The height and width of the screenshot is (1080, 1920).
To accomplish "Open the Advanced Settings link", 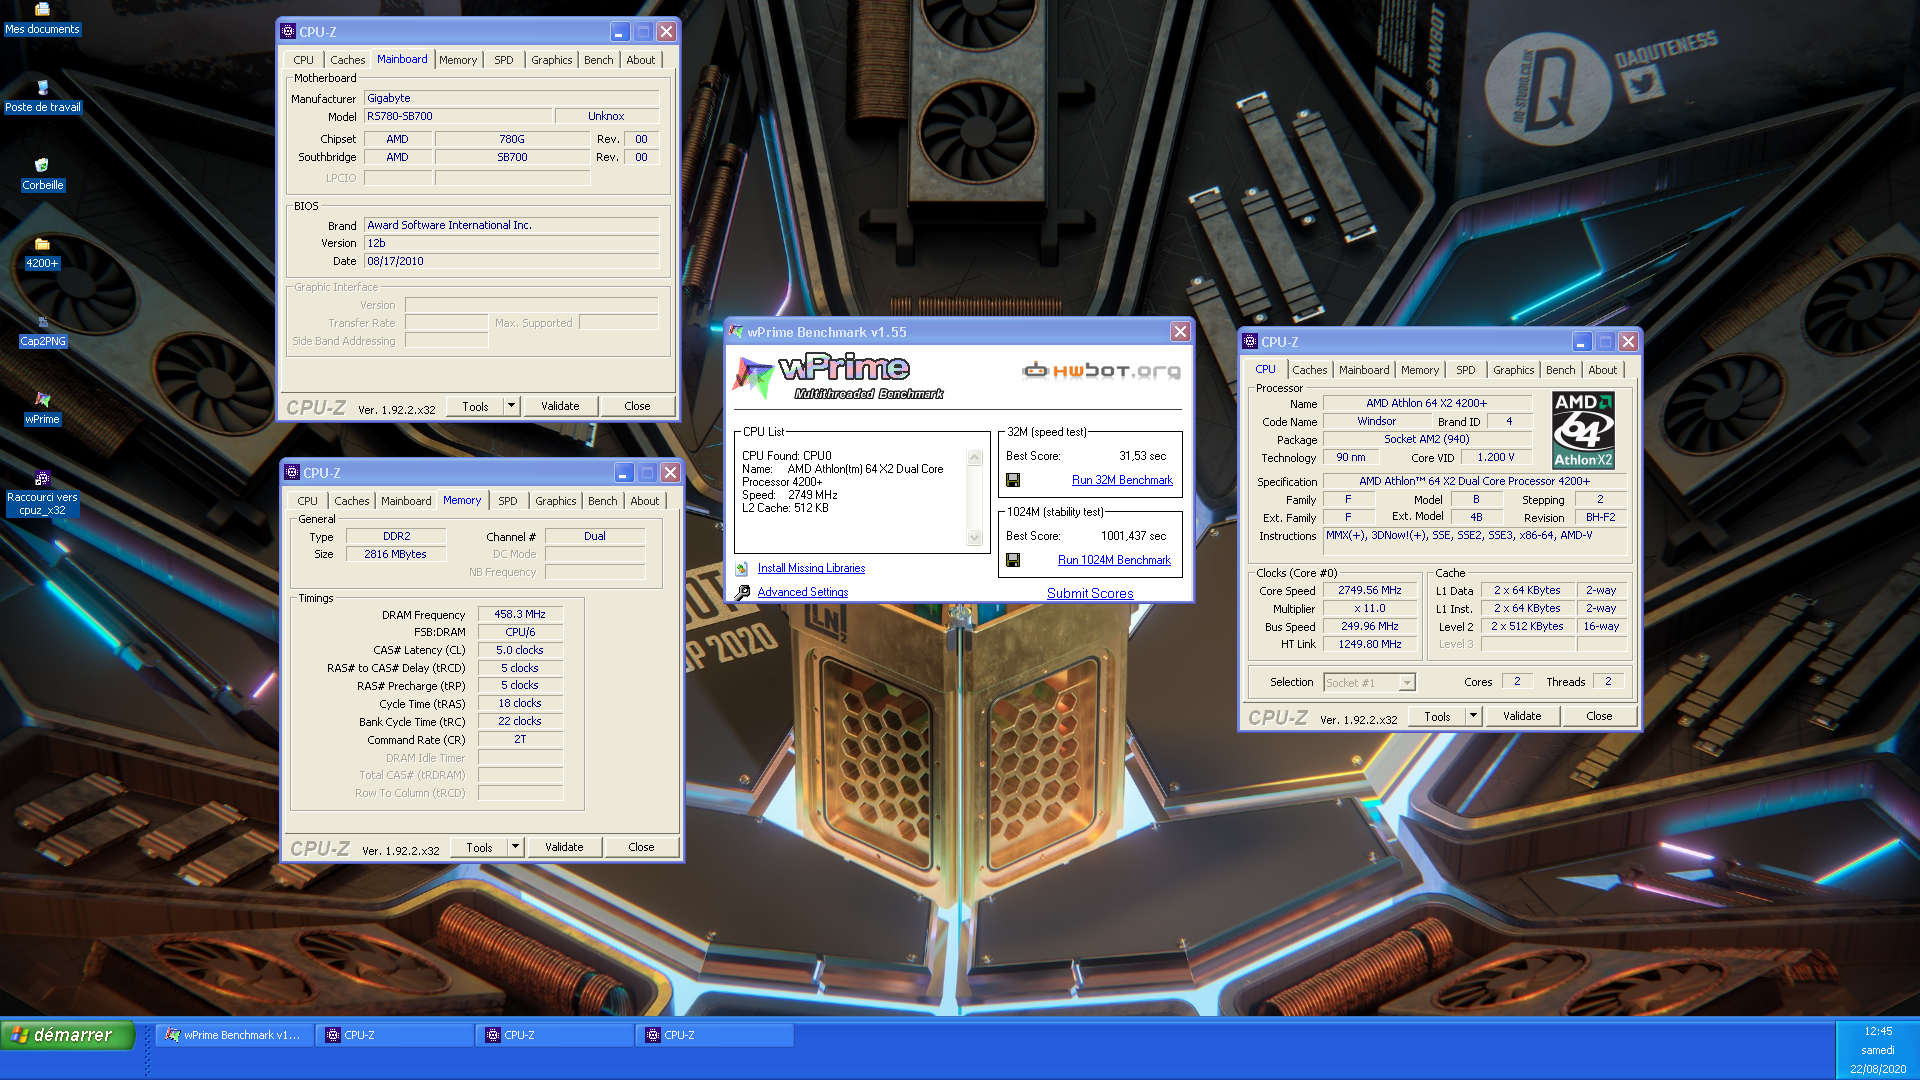I will (802, 592).
